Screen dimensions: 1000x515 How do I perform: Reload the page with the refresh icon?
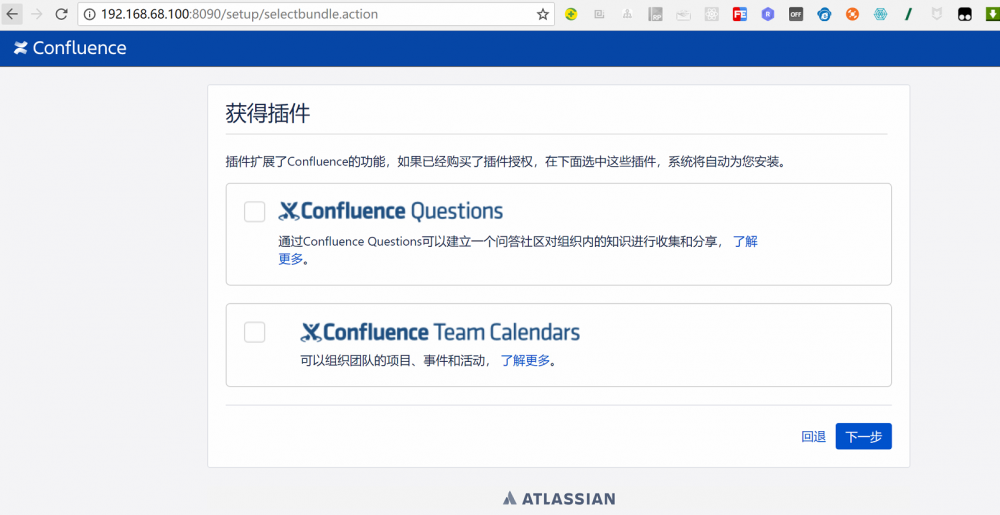click(x=61, y=14)
